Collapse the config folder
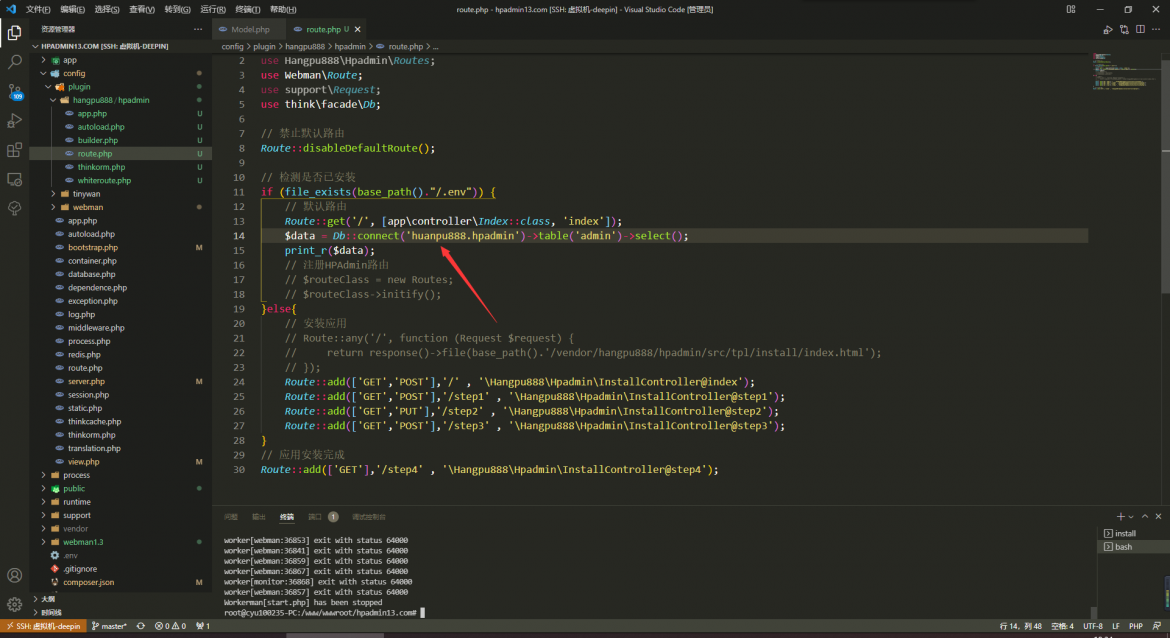The image size is (1170, 638). coord(74,73)
